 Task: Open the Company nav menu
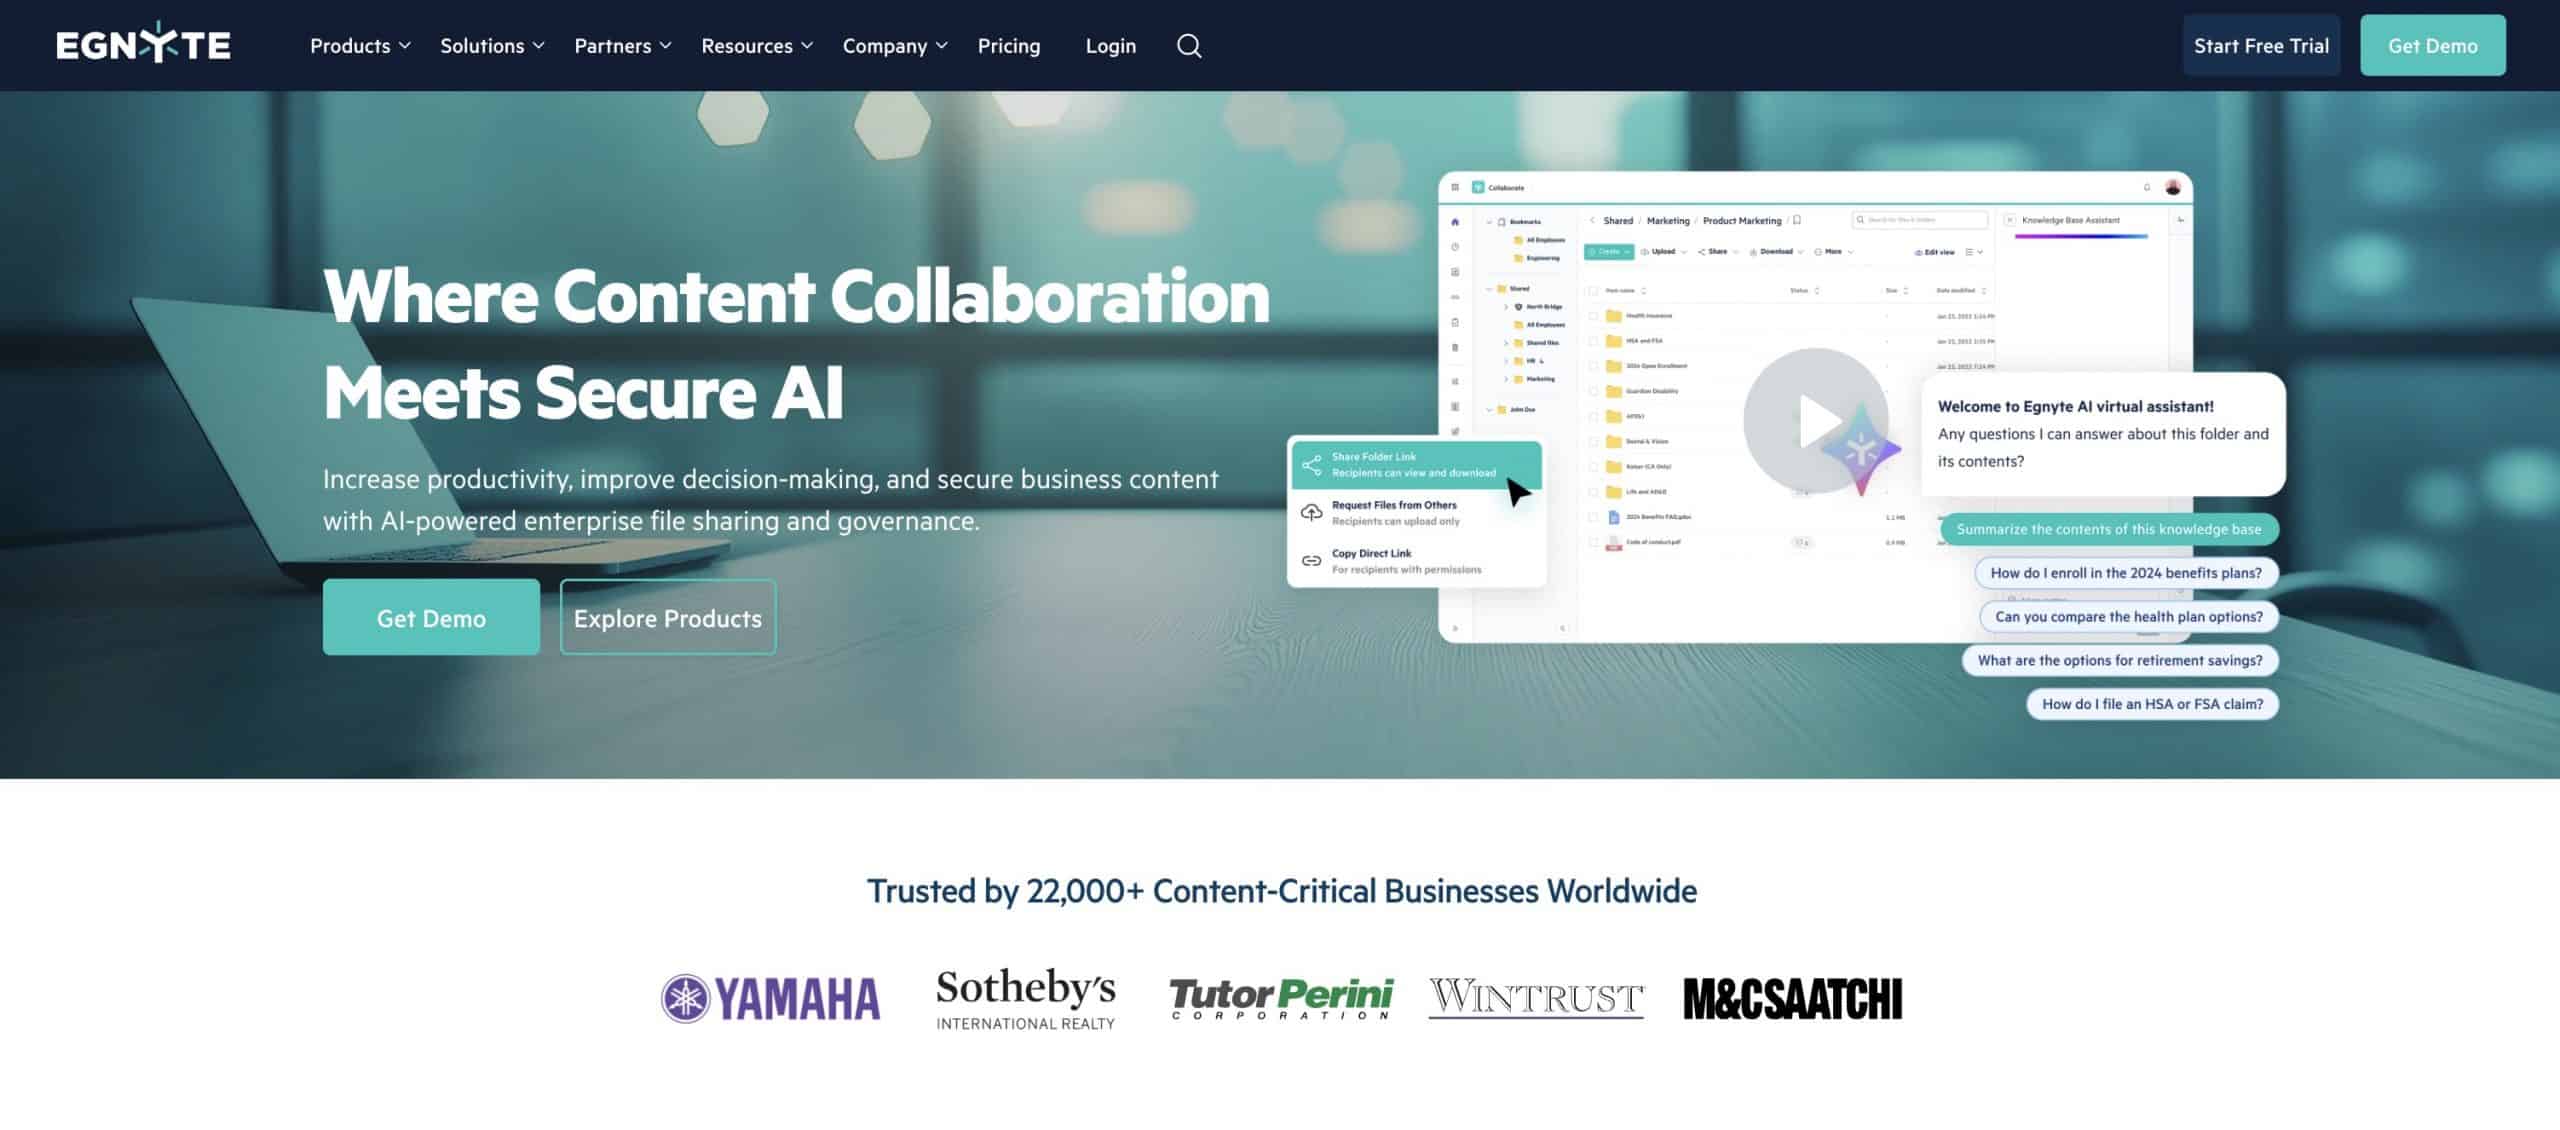pos(894,46)
